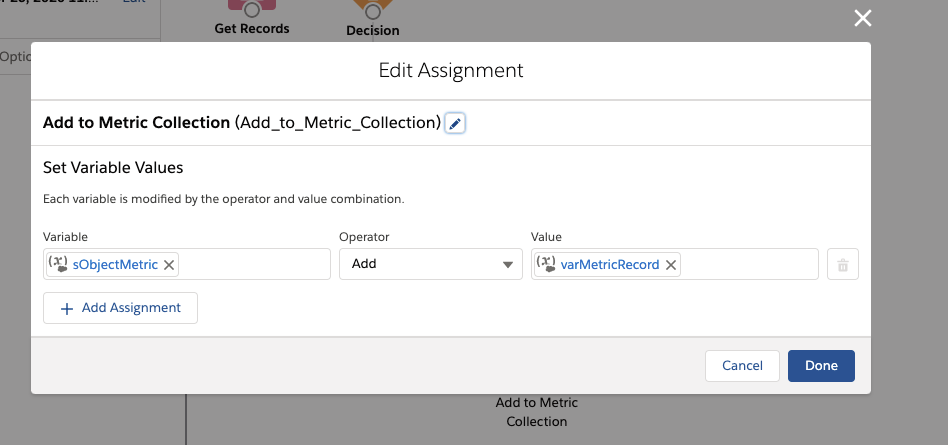Click the Add_to_Metric_Collection API name text
The width and height of the screenshot is (948, 445).
tap(338, 123)
